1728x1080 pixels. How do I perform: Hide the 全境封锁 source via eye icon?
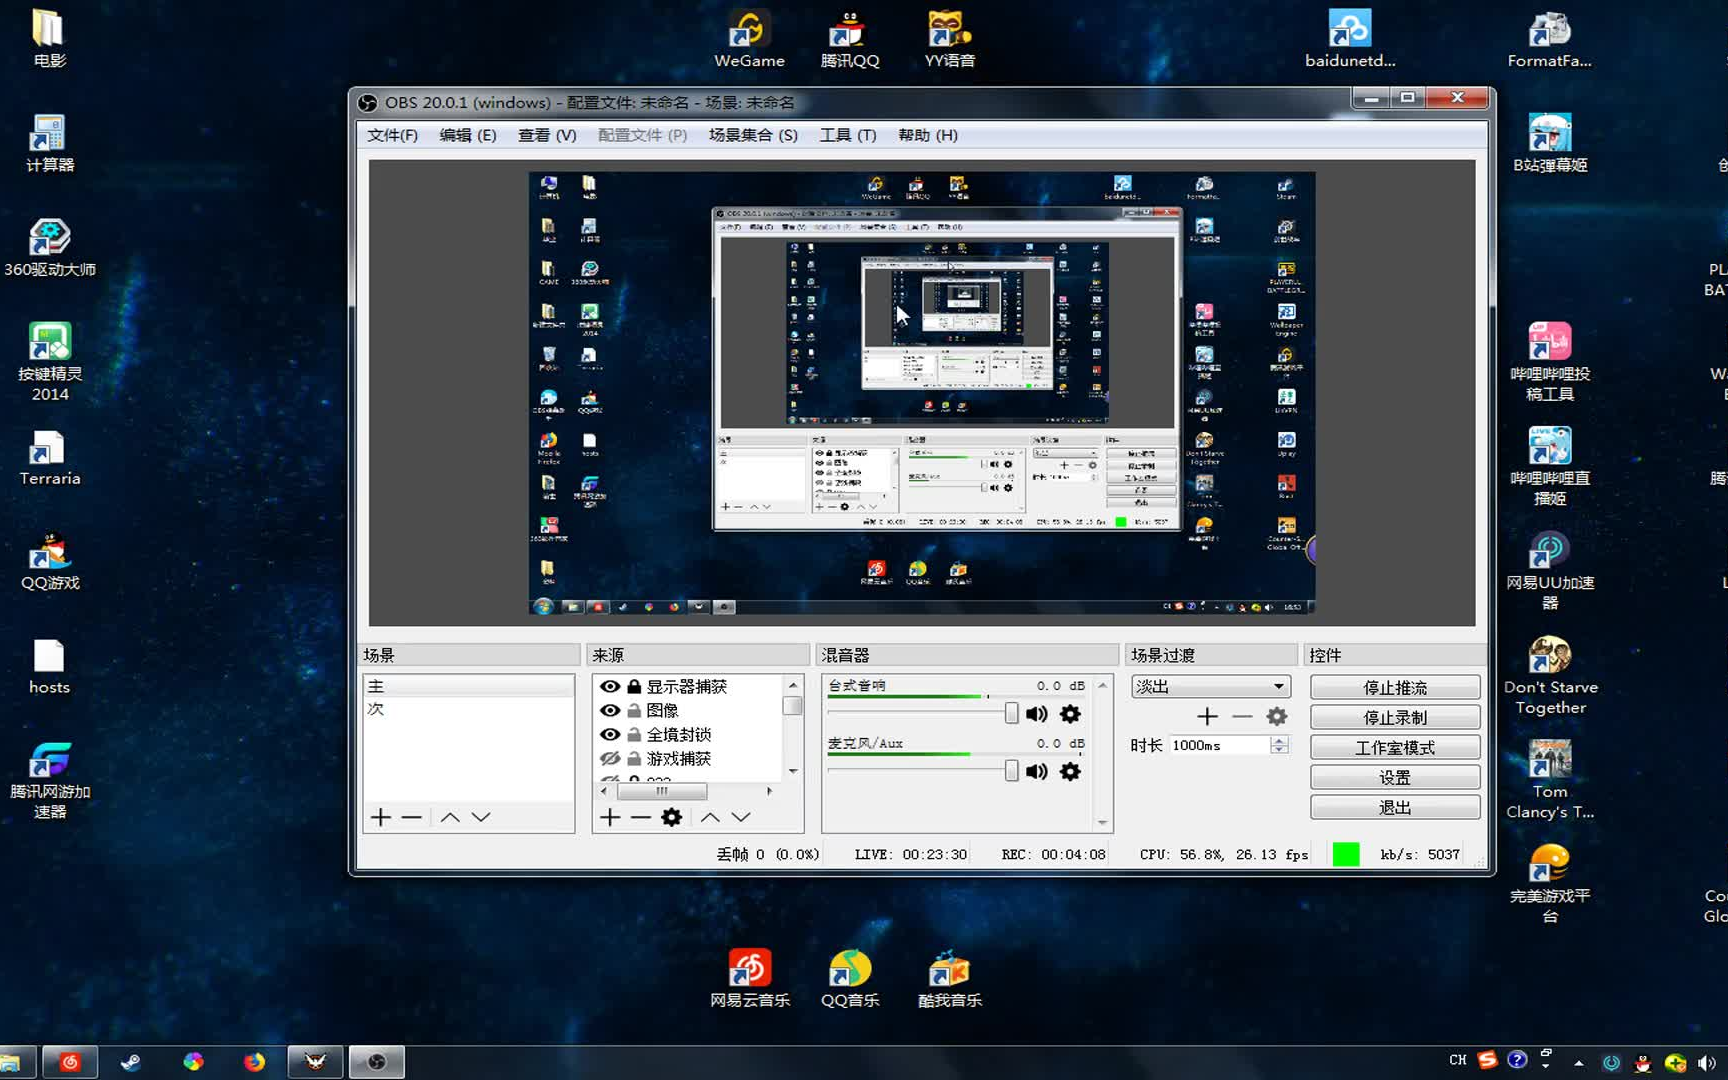click(x=609, y=734)
